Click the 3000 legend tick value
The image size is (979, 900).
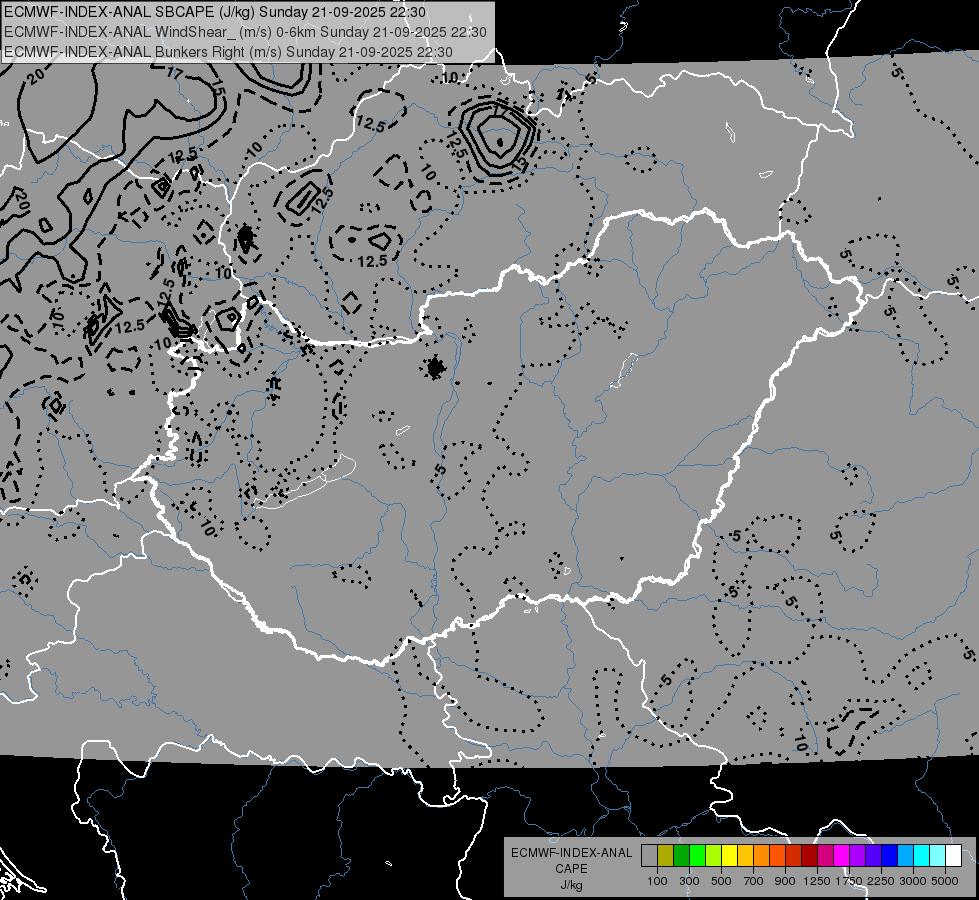(913, 881)
